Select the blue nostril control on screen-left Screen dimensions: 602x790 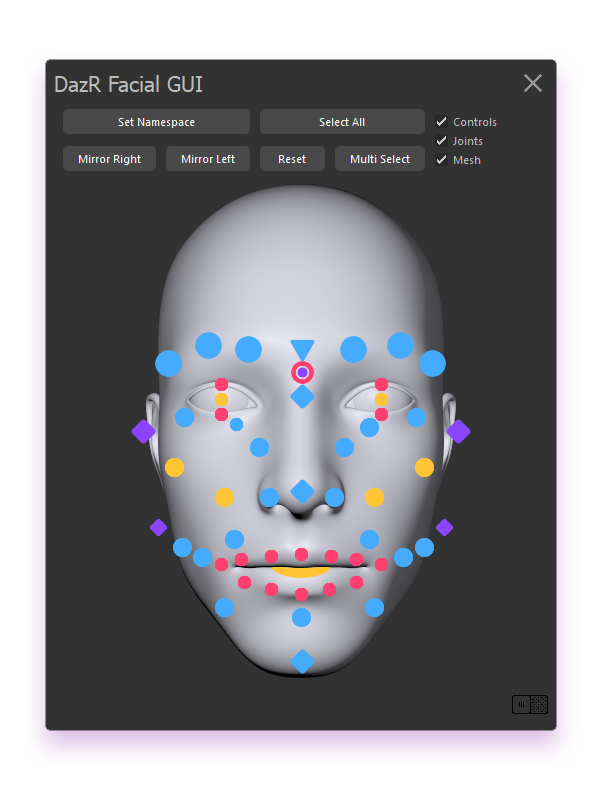[269, 497]
